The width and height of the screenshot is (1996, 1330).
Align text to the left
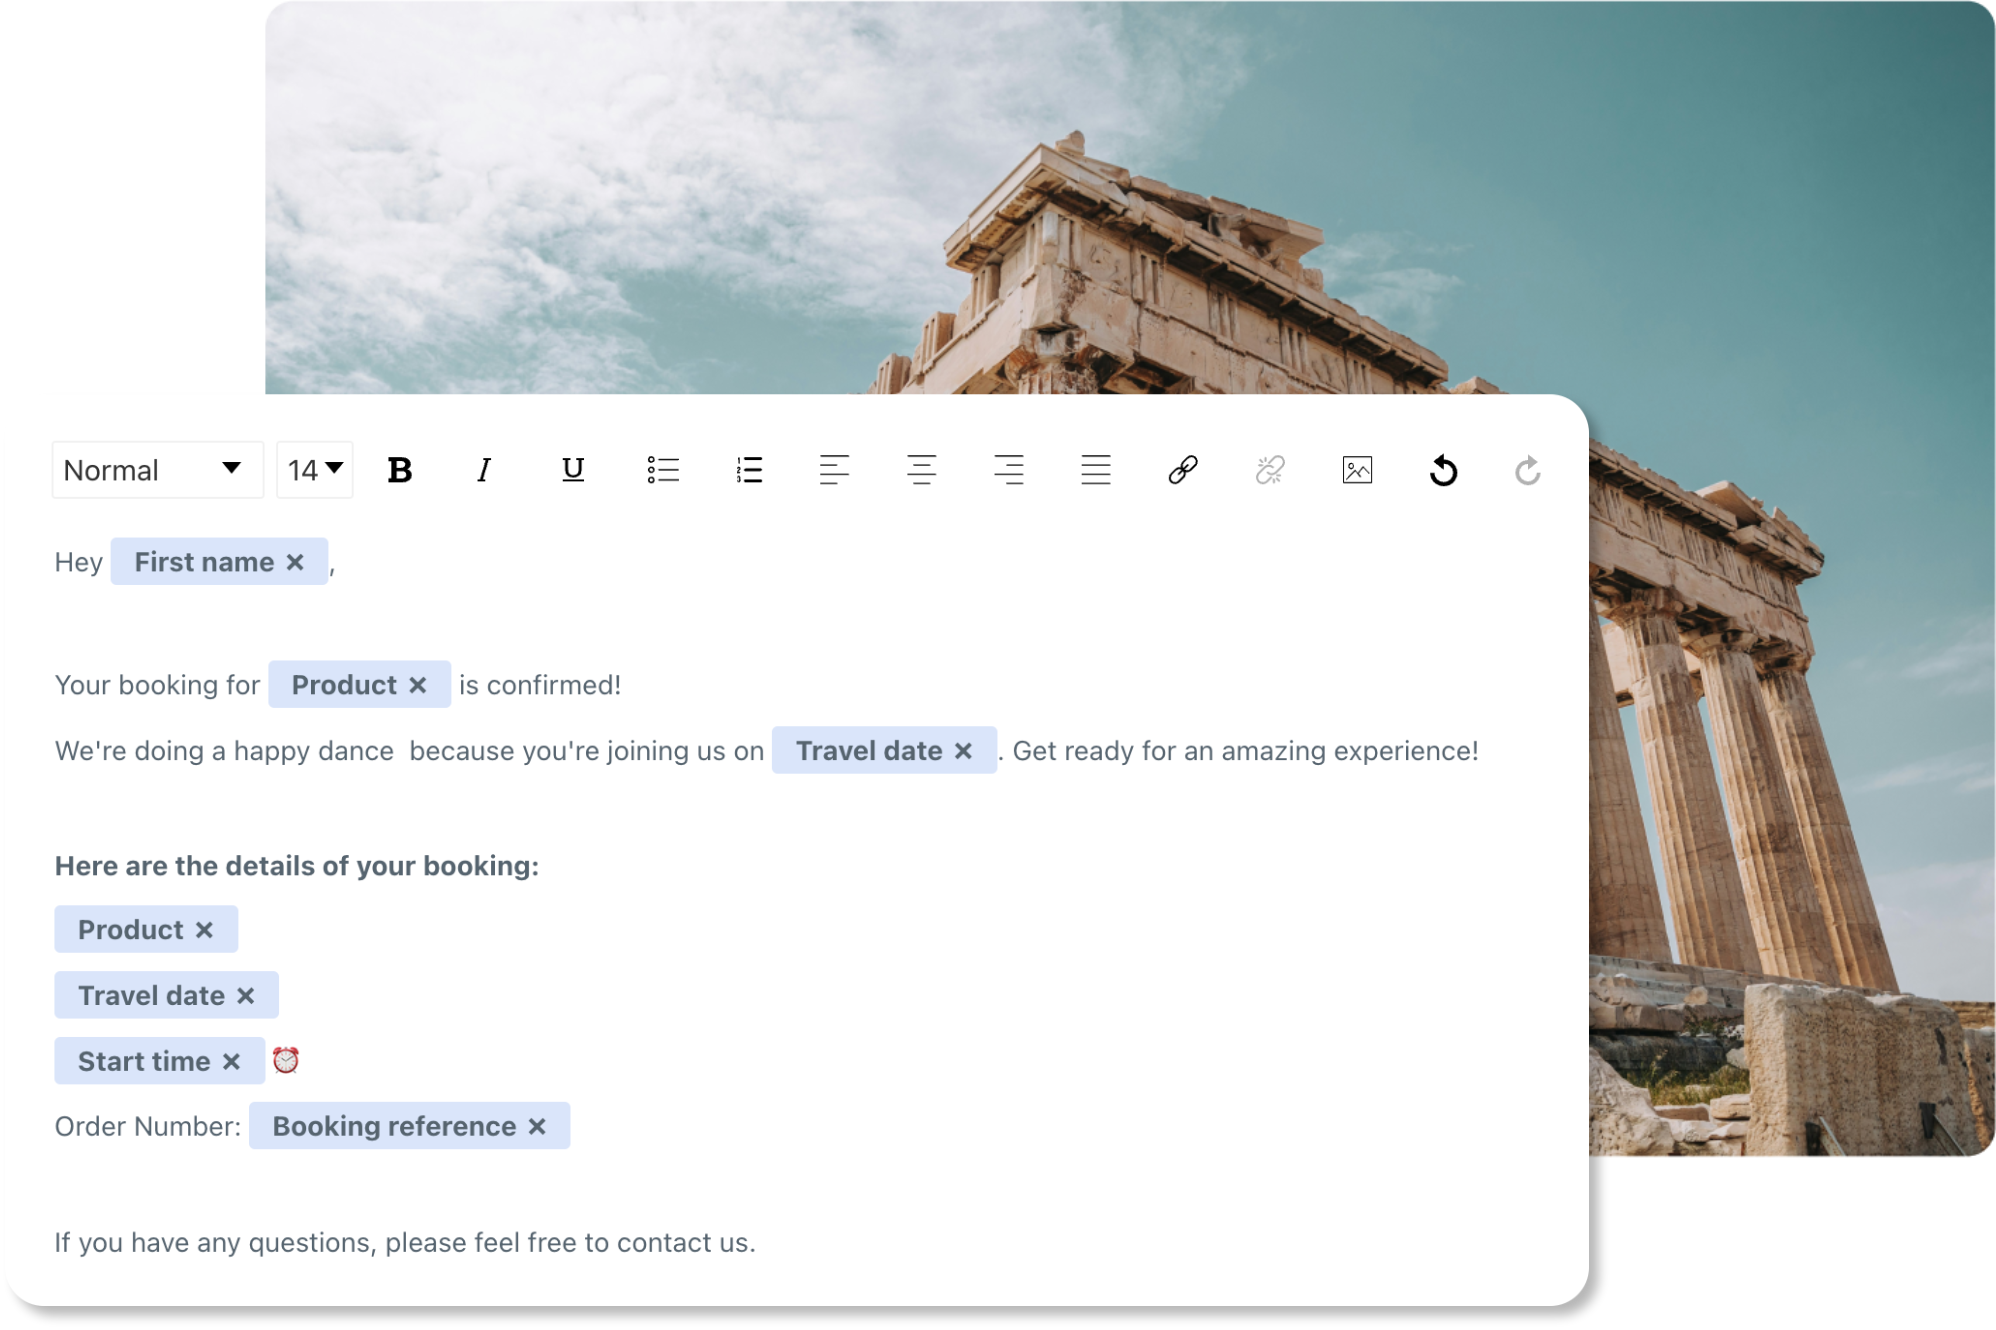point(834,470)
